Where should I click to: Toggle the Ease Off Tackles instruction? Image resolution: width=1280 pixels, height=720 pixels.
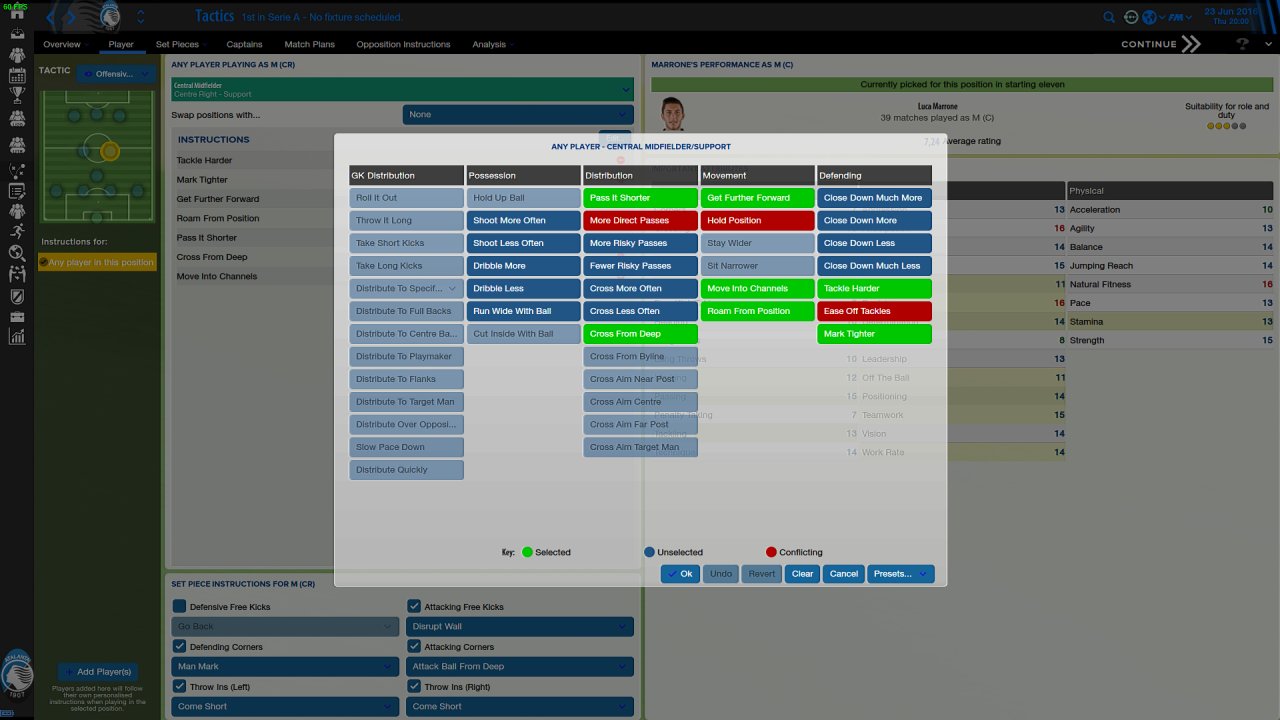pyautogui.click(x=874, y=311)
